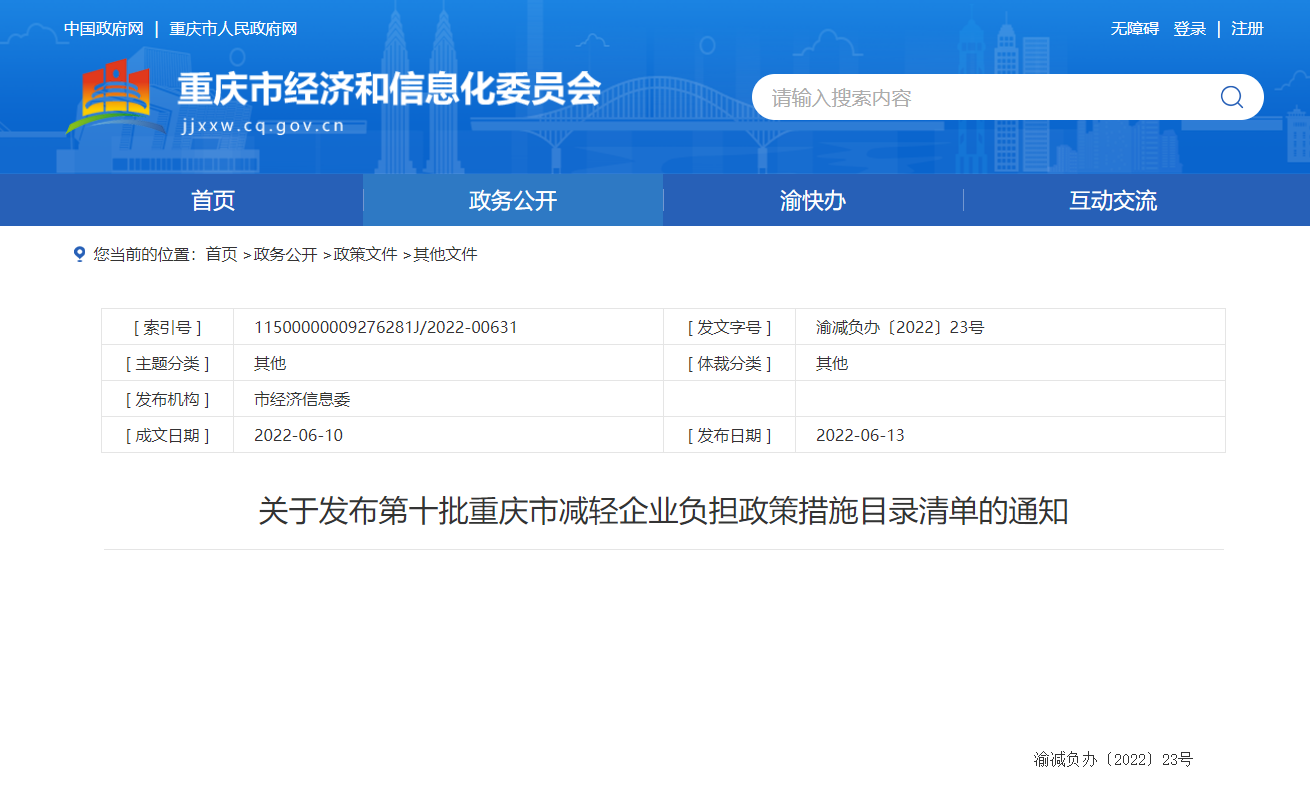Image resolution: width=1310 pixels, height=790 pixels.
Task: Click the 注册 register link
Action: point(1247,29)
